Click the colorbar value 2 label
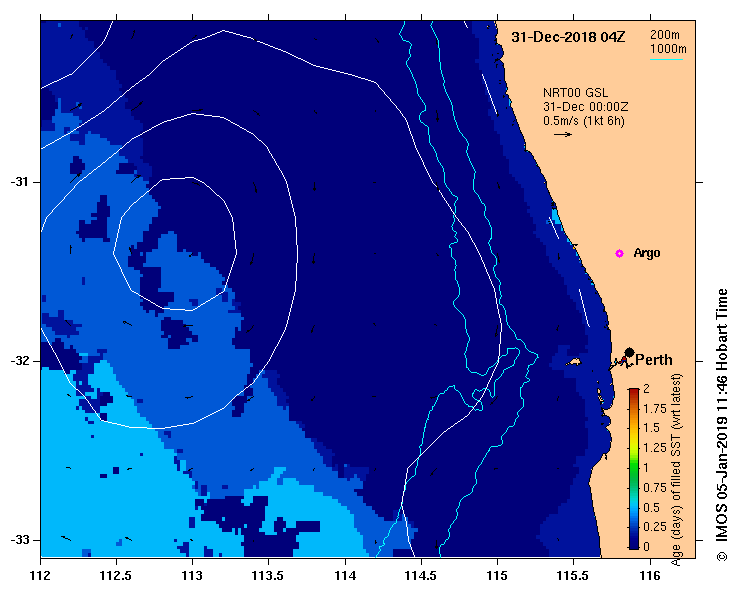The height and width of the screenshot is (592, 739). coord(646,388)
